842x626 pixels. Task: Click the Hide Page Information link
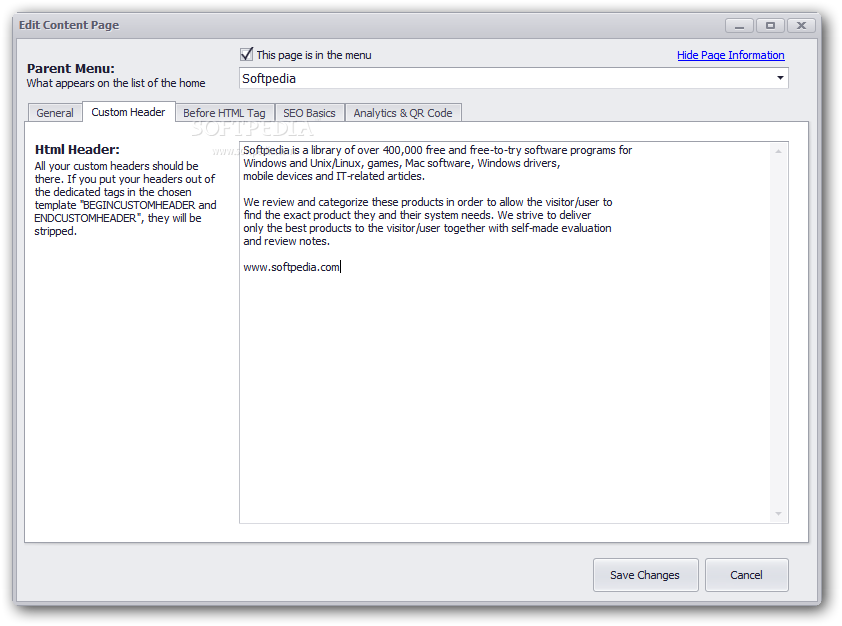(730, 55)
